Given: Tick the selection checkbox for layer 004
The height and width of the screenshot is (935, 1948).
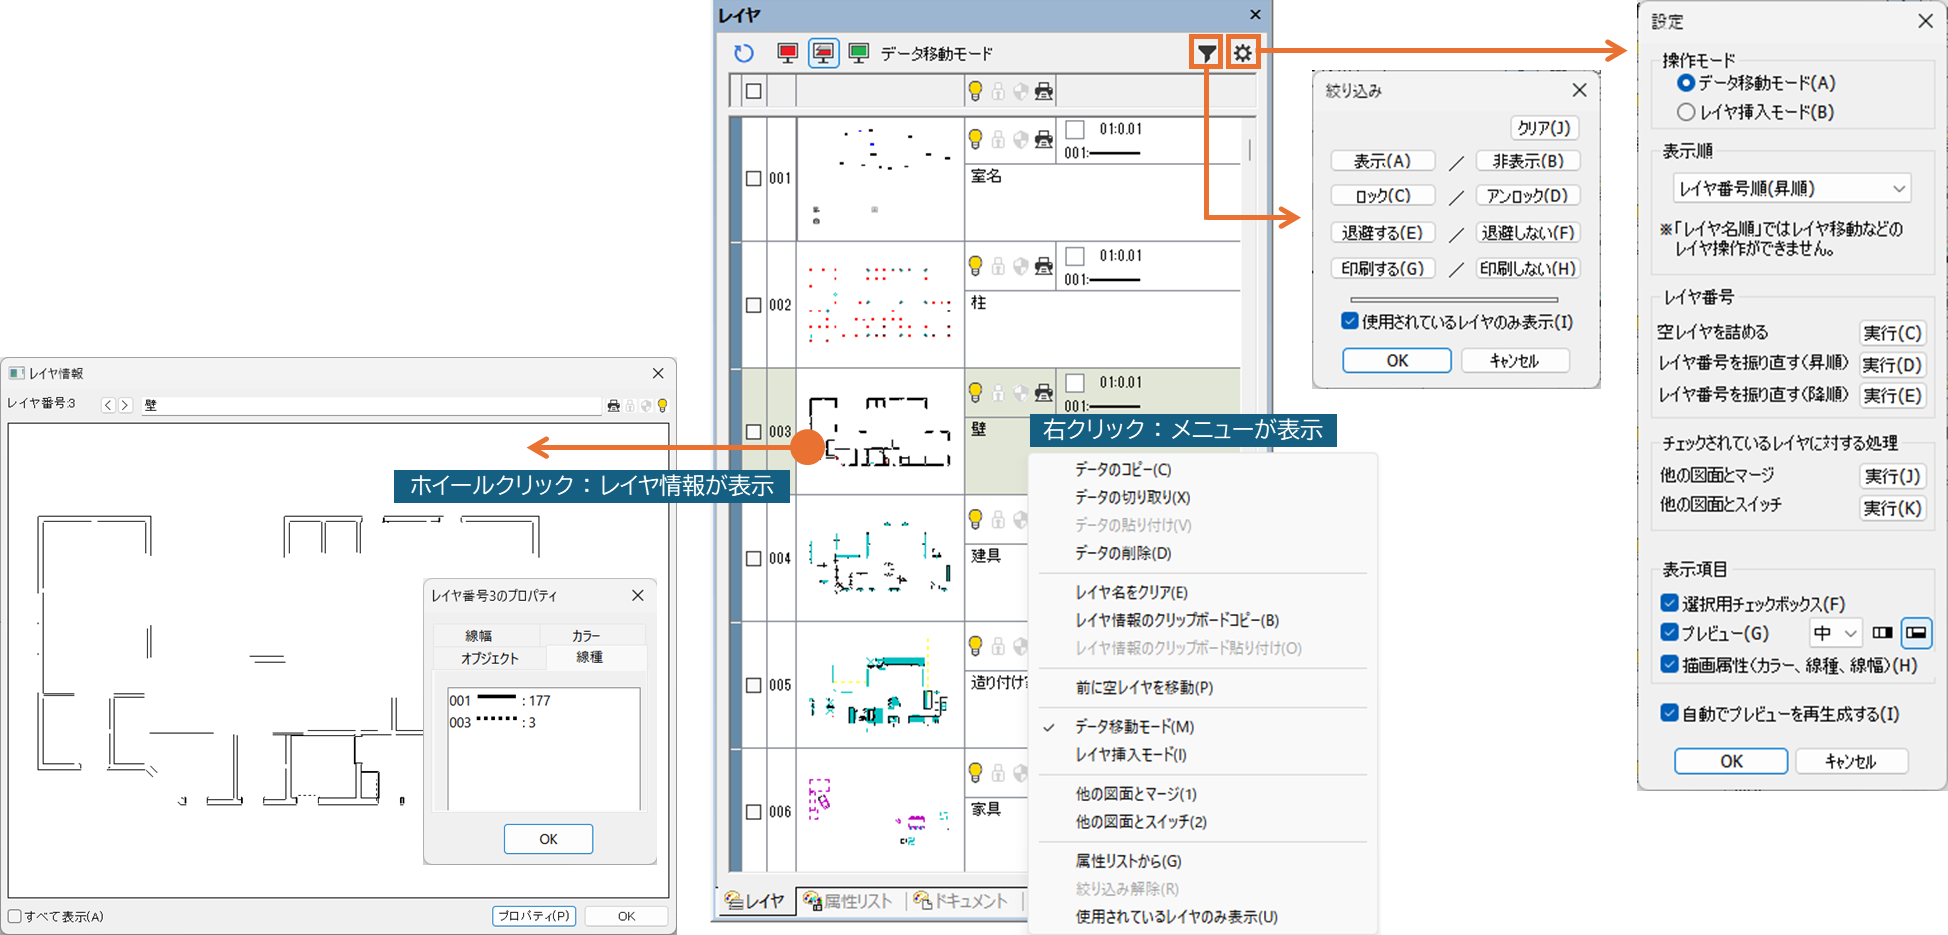Looking at the screenshot, I should [x=754, y=559].
